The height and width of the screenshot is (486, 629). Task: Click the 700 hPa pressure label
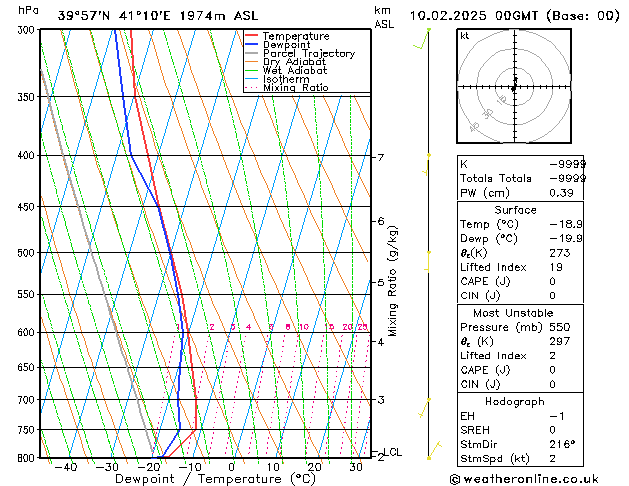[x=28, y=400]
